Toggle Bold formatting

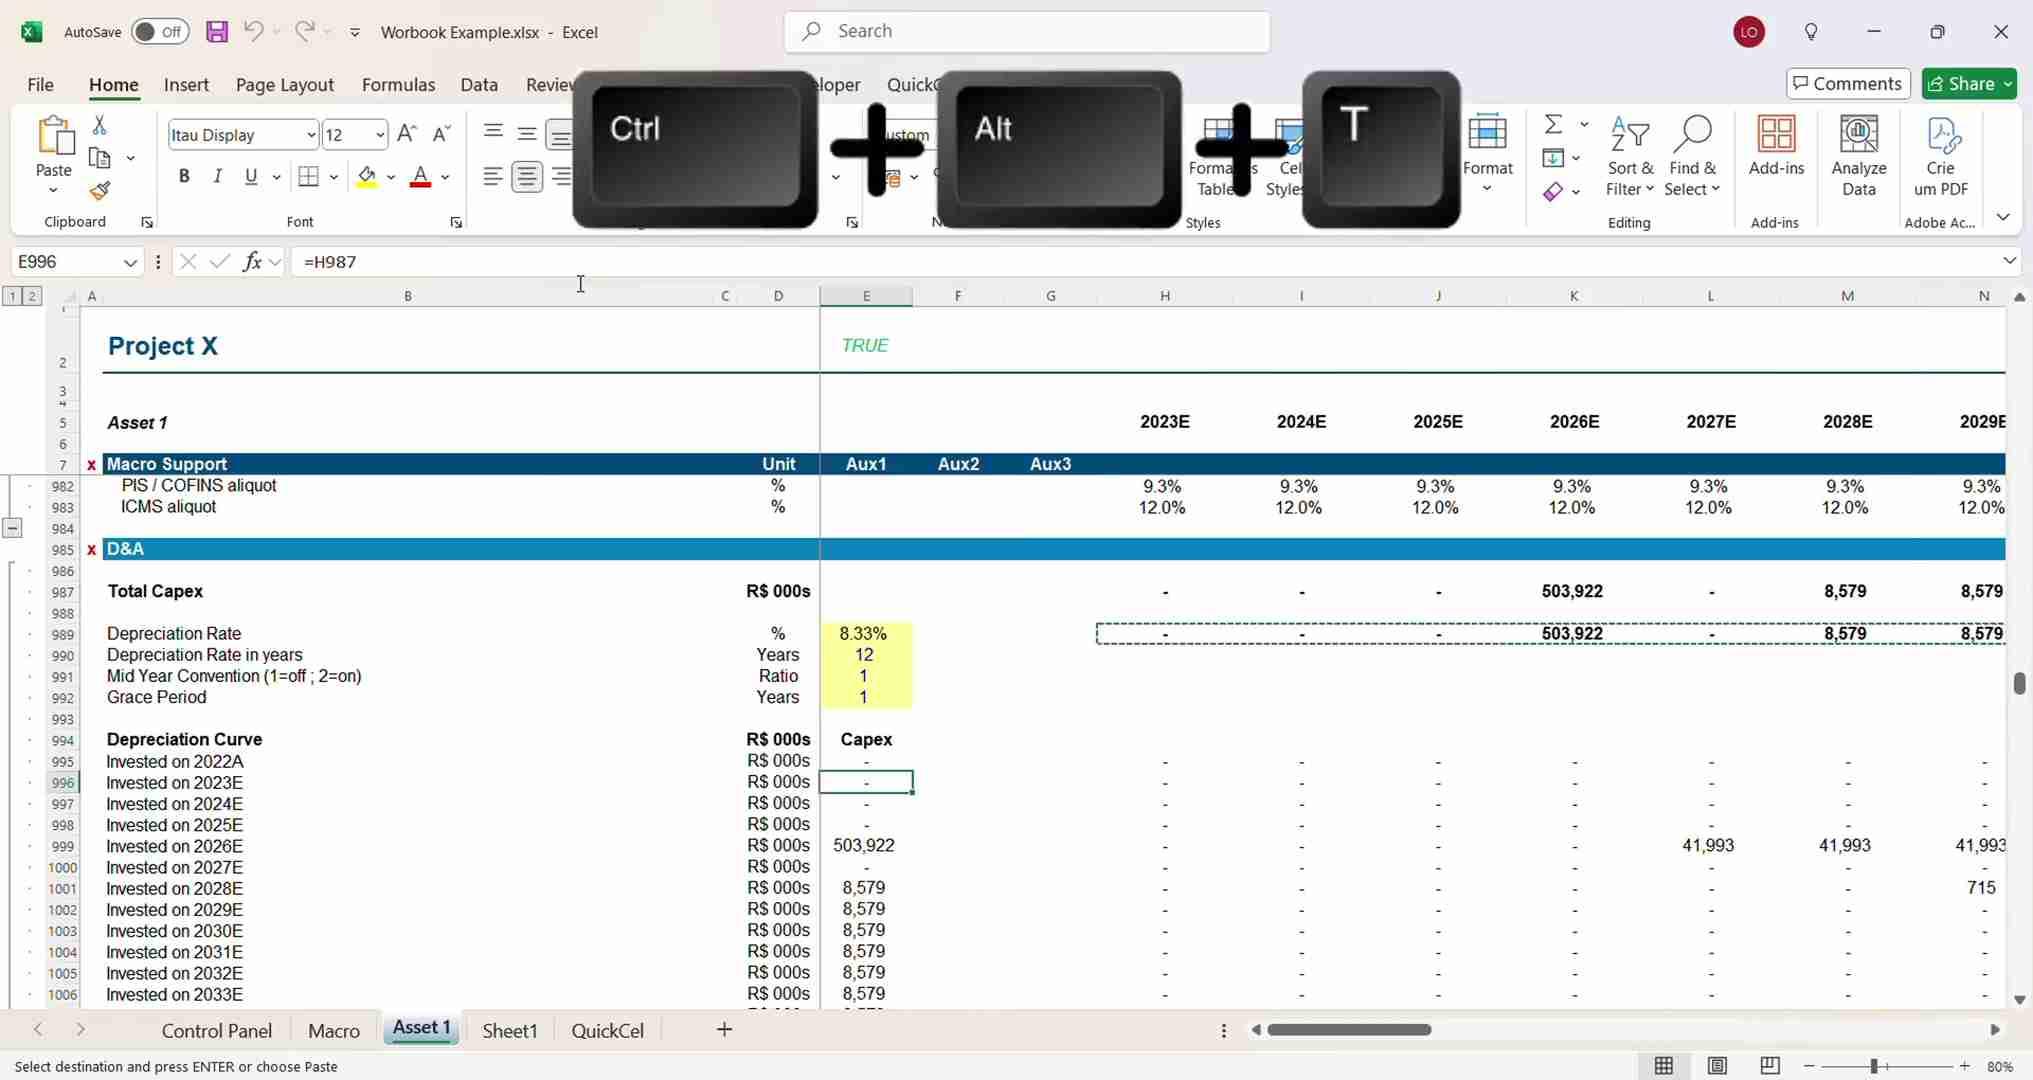[184, 177]
